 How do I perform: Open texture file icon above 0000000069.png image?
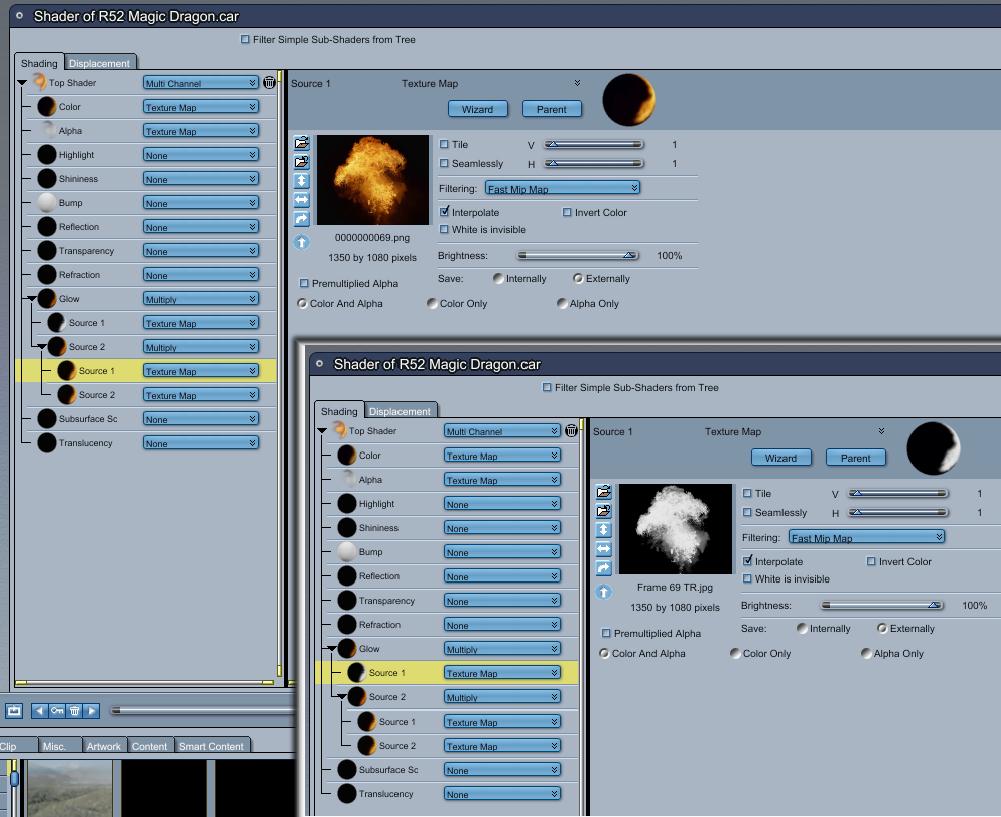point(302,143)
